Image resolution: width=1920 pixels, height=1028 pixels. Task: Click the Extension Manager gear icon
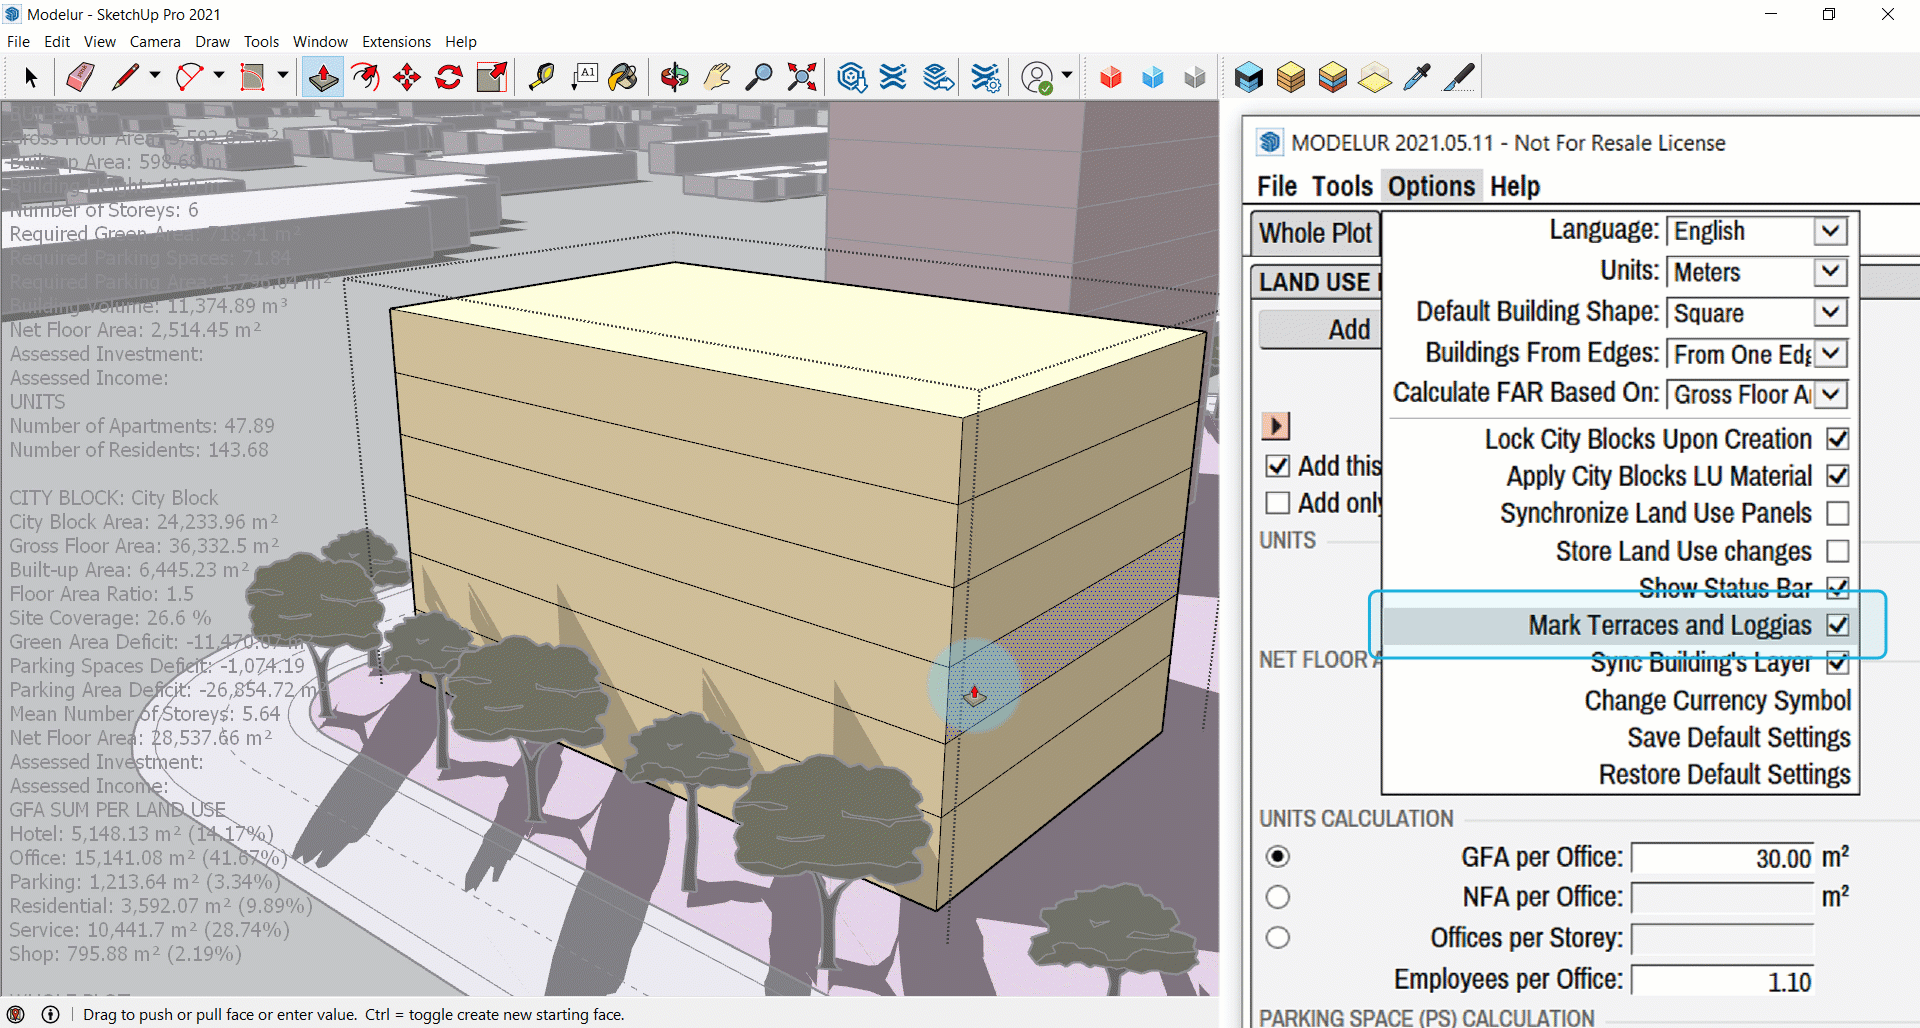987,77
